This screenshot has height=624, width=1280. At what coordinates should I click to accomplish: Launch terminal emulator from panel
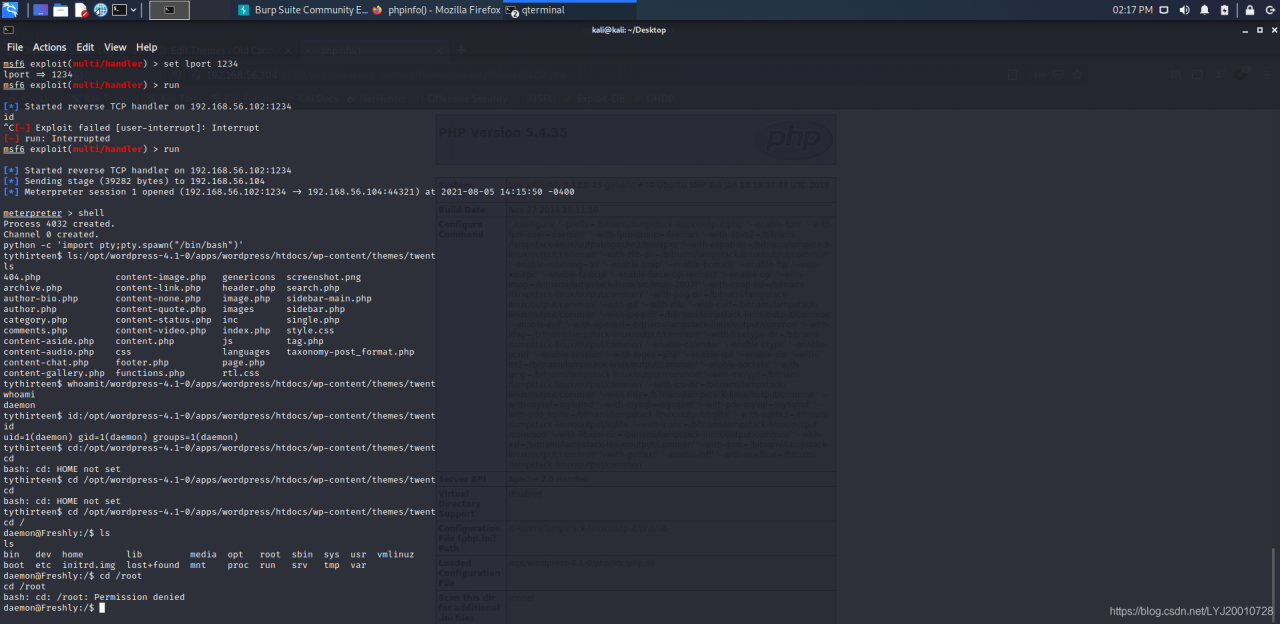(119, 10)
